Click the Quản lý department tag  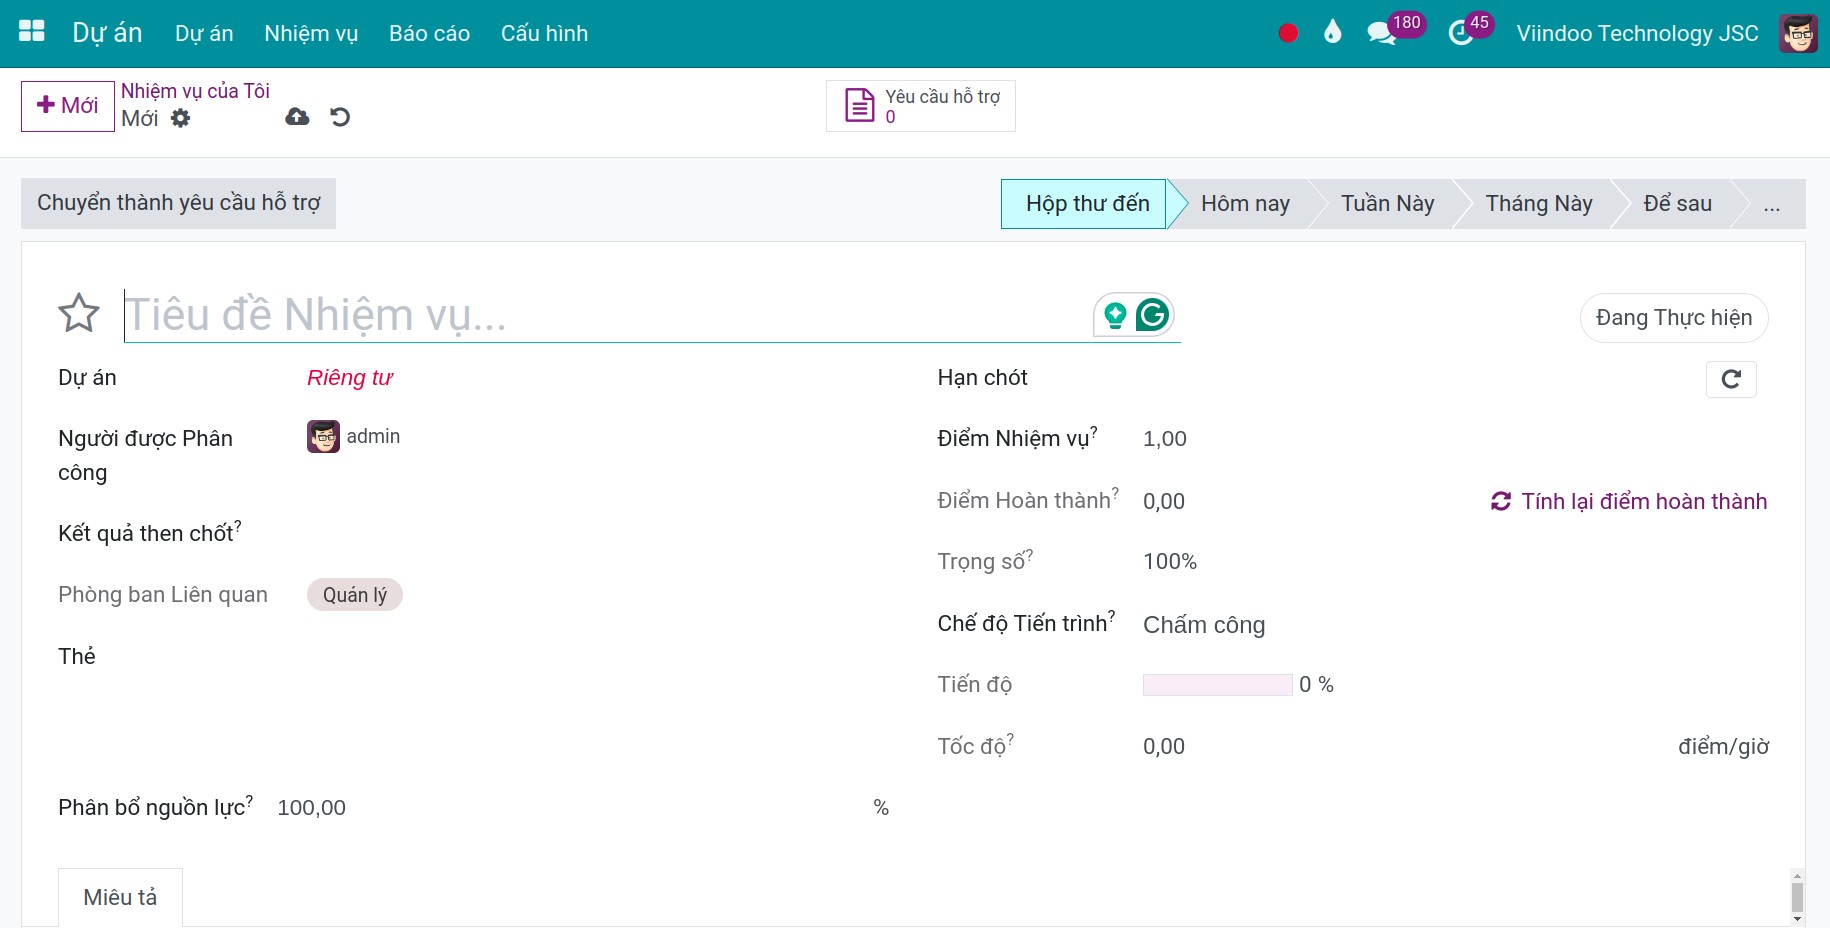coord(355,595)
